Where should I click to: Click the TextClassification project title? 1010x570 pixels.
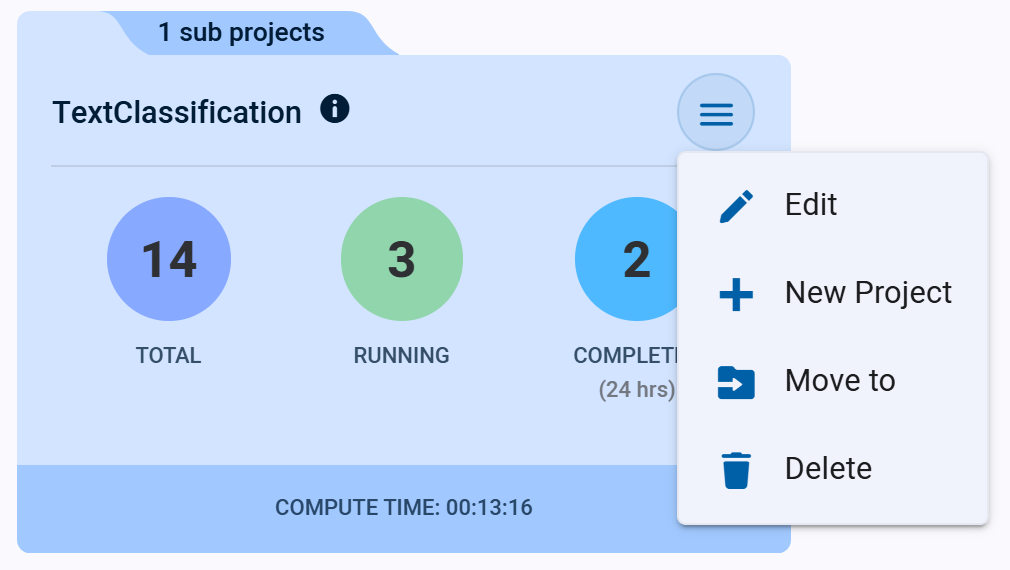click(177, 113)
